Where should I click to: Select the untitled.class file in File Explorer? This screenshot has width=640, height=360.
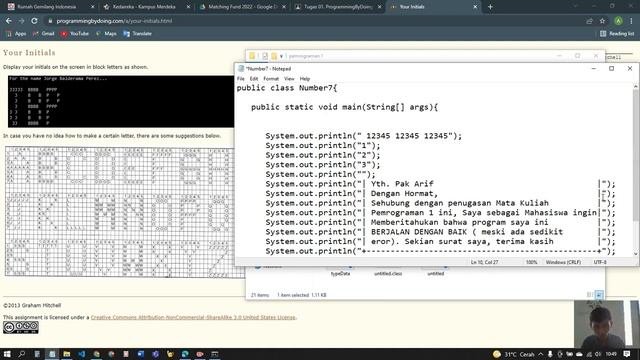388,271
